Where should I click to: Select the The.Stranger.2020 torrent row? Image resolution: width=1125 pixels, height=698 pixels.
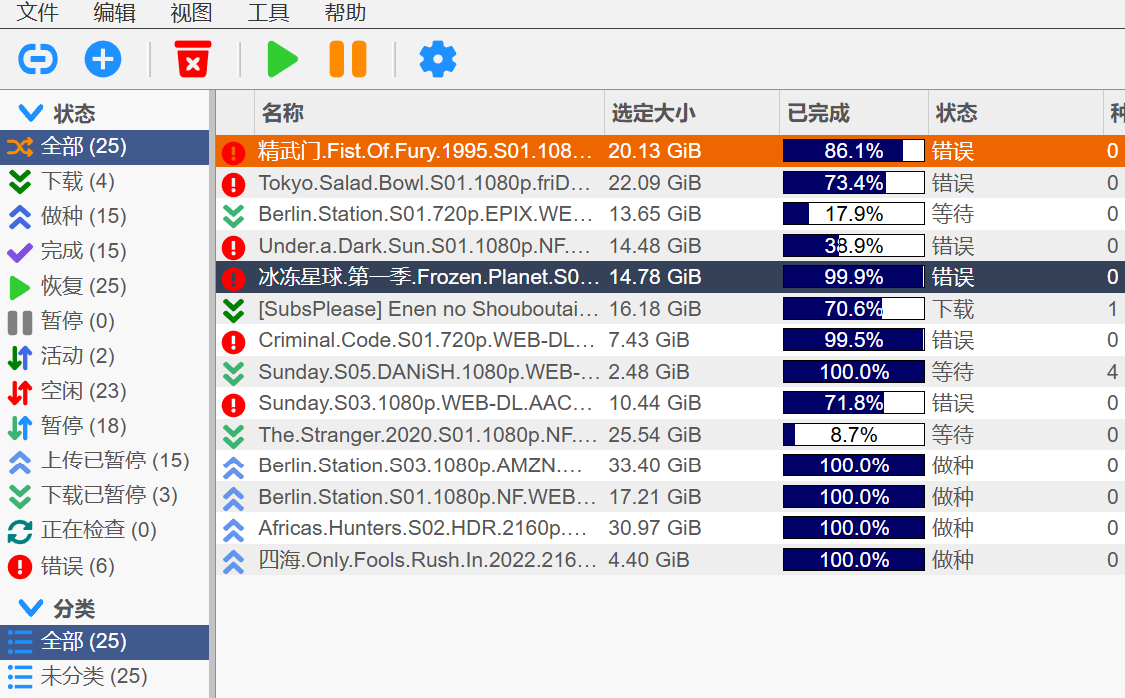(427, 435)
